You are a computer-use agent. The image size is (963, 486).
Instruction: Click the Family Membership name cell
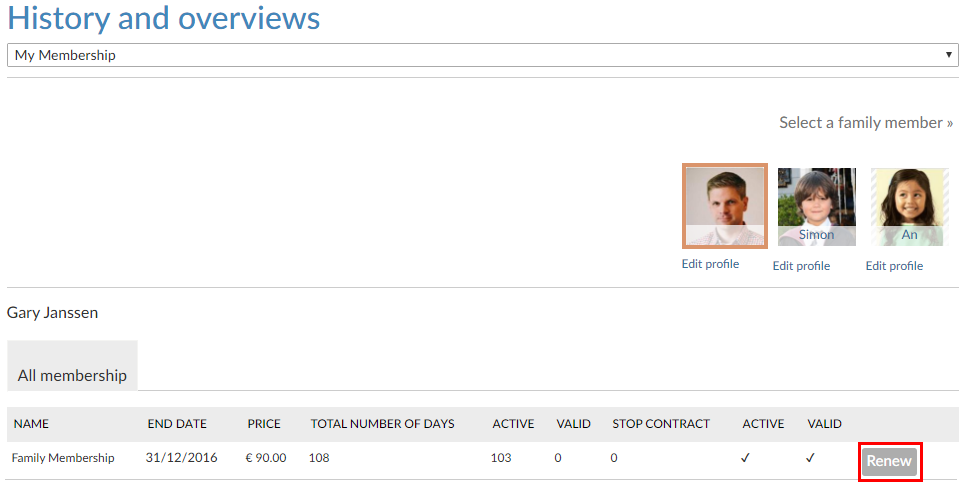coord(63,458)
